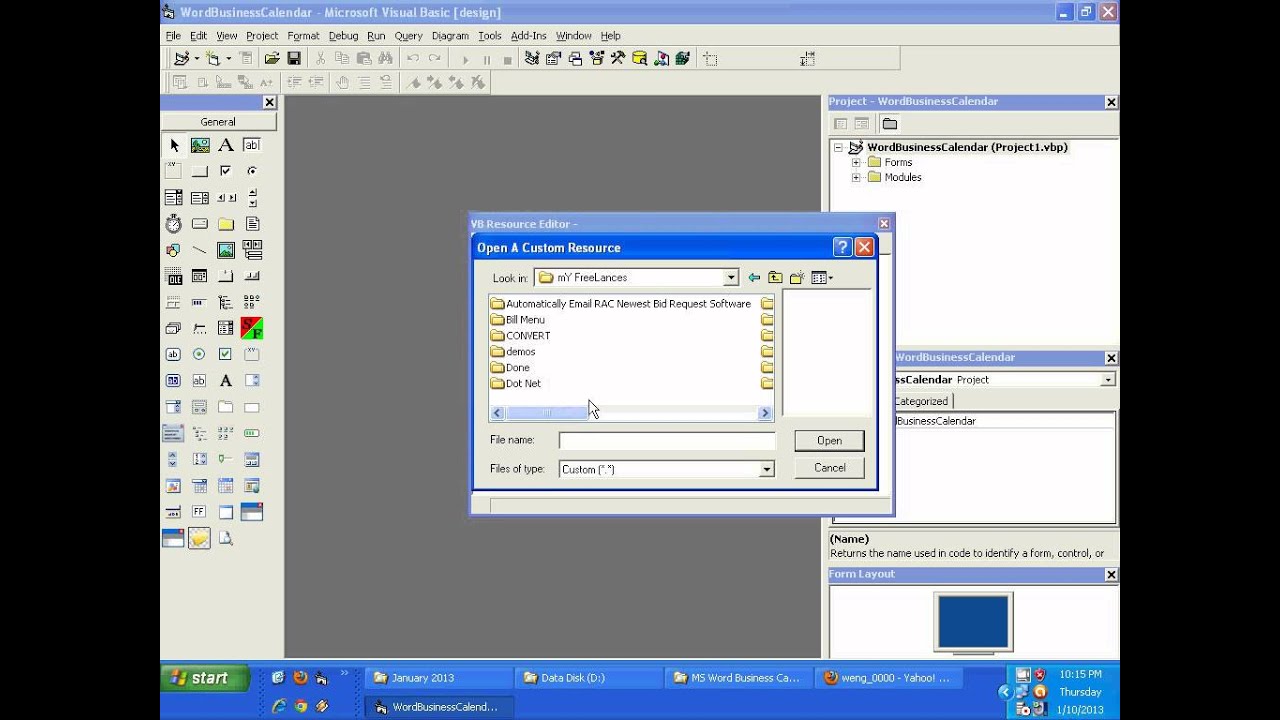
Task: Open Properties object selector dropdown
Action: coord(1108,380)
